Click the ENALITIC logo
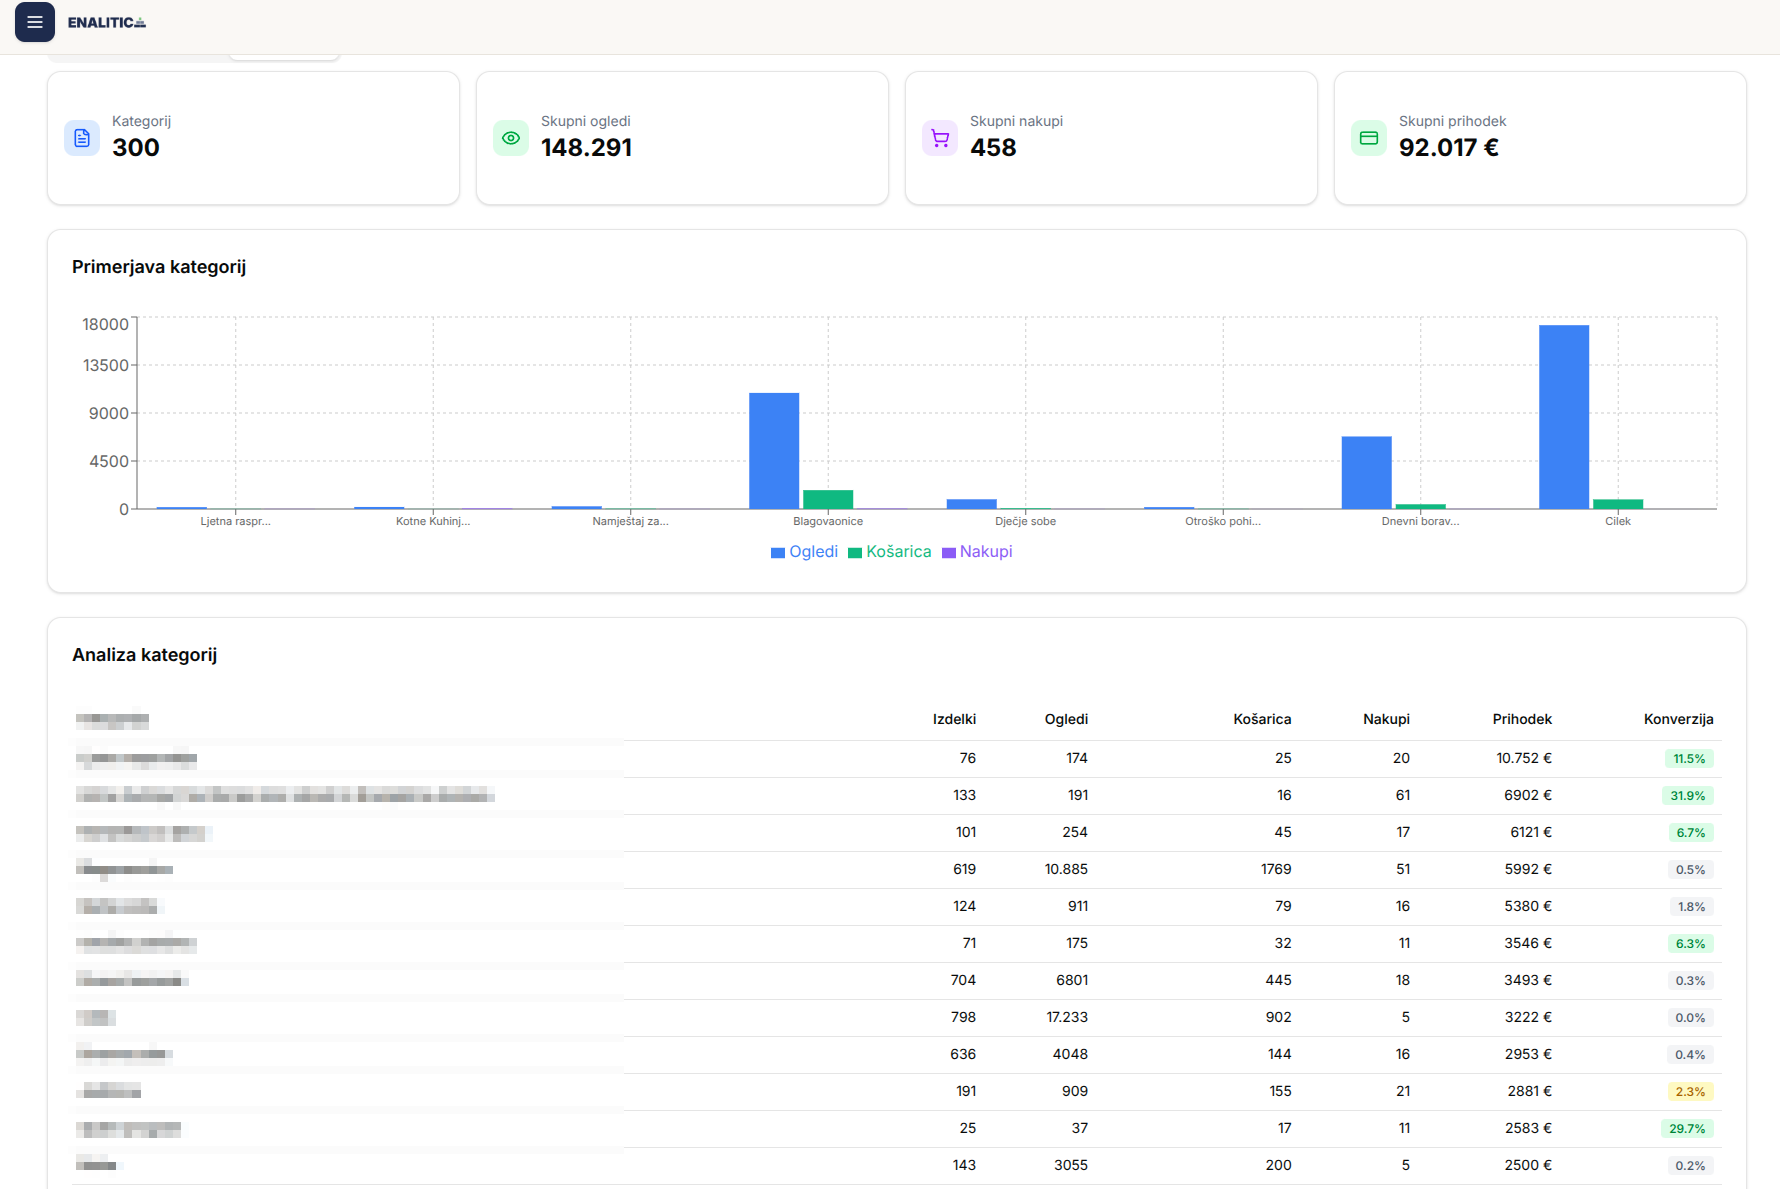This screenshot has height=1189, width=1780. 106,22
